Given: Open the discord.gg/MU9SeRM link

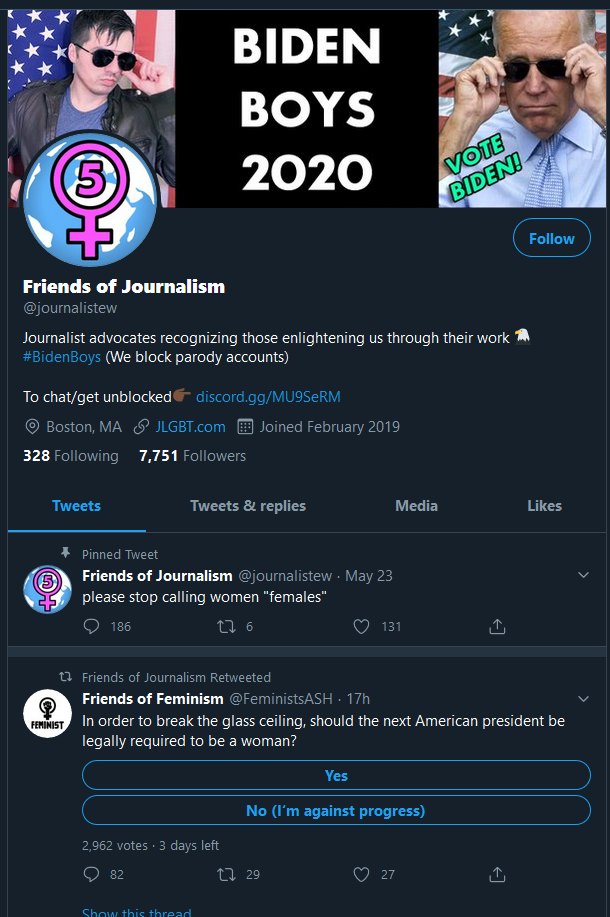Looking at the screenshot, I should click(x=268, y=397).
